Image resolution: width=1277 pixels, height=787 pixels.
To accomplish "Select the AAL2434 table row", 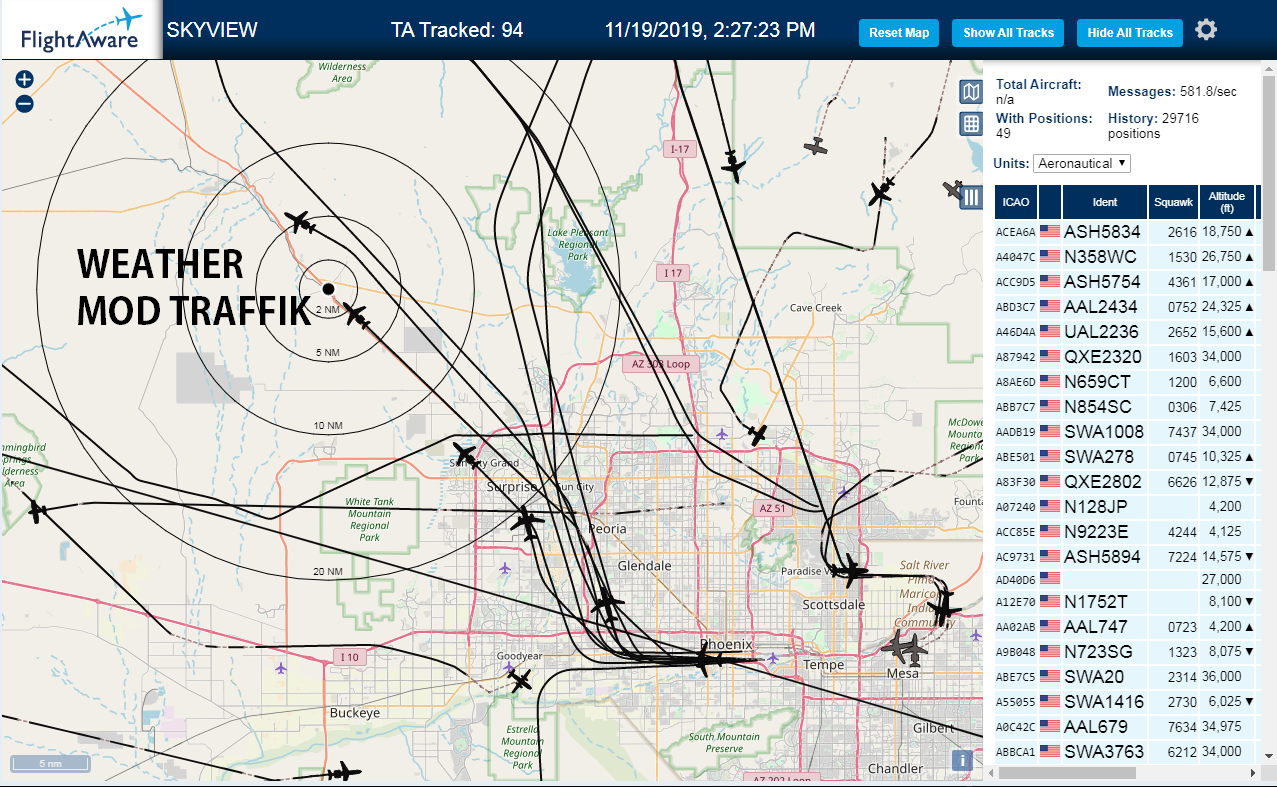I will 1126,306.
